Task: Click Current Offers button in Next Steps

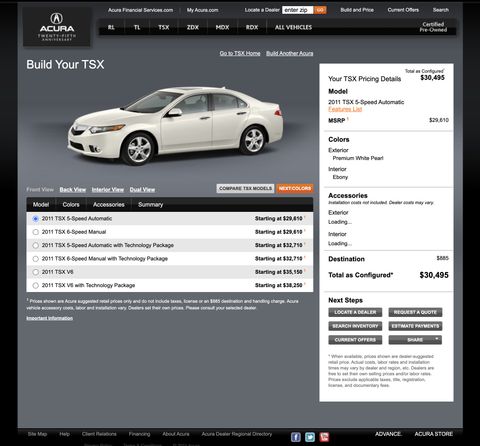Action: tap(355, 340)
